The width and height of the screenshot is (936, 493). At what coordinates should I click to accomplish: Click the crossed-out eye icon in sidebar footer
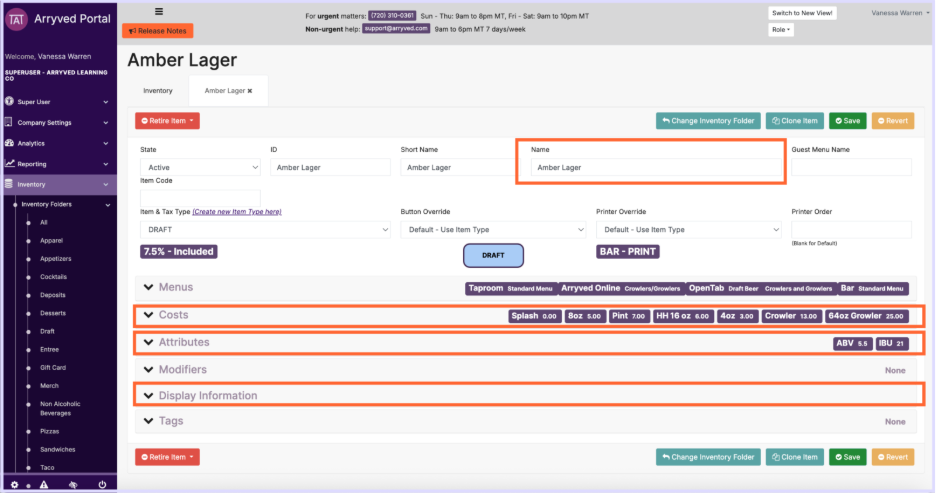[x=72, y=484]
